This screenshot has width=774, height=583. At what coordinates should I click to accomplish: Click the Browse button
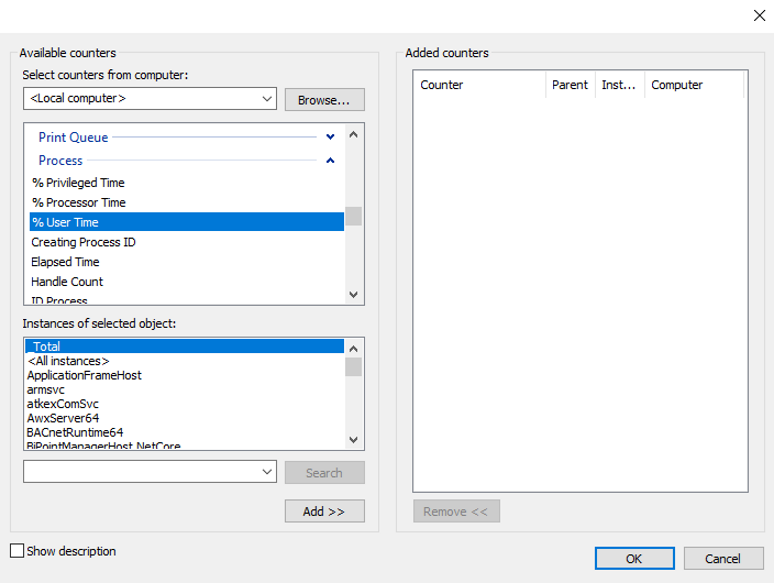click(x=324, y=100)
